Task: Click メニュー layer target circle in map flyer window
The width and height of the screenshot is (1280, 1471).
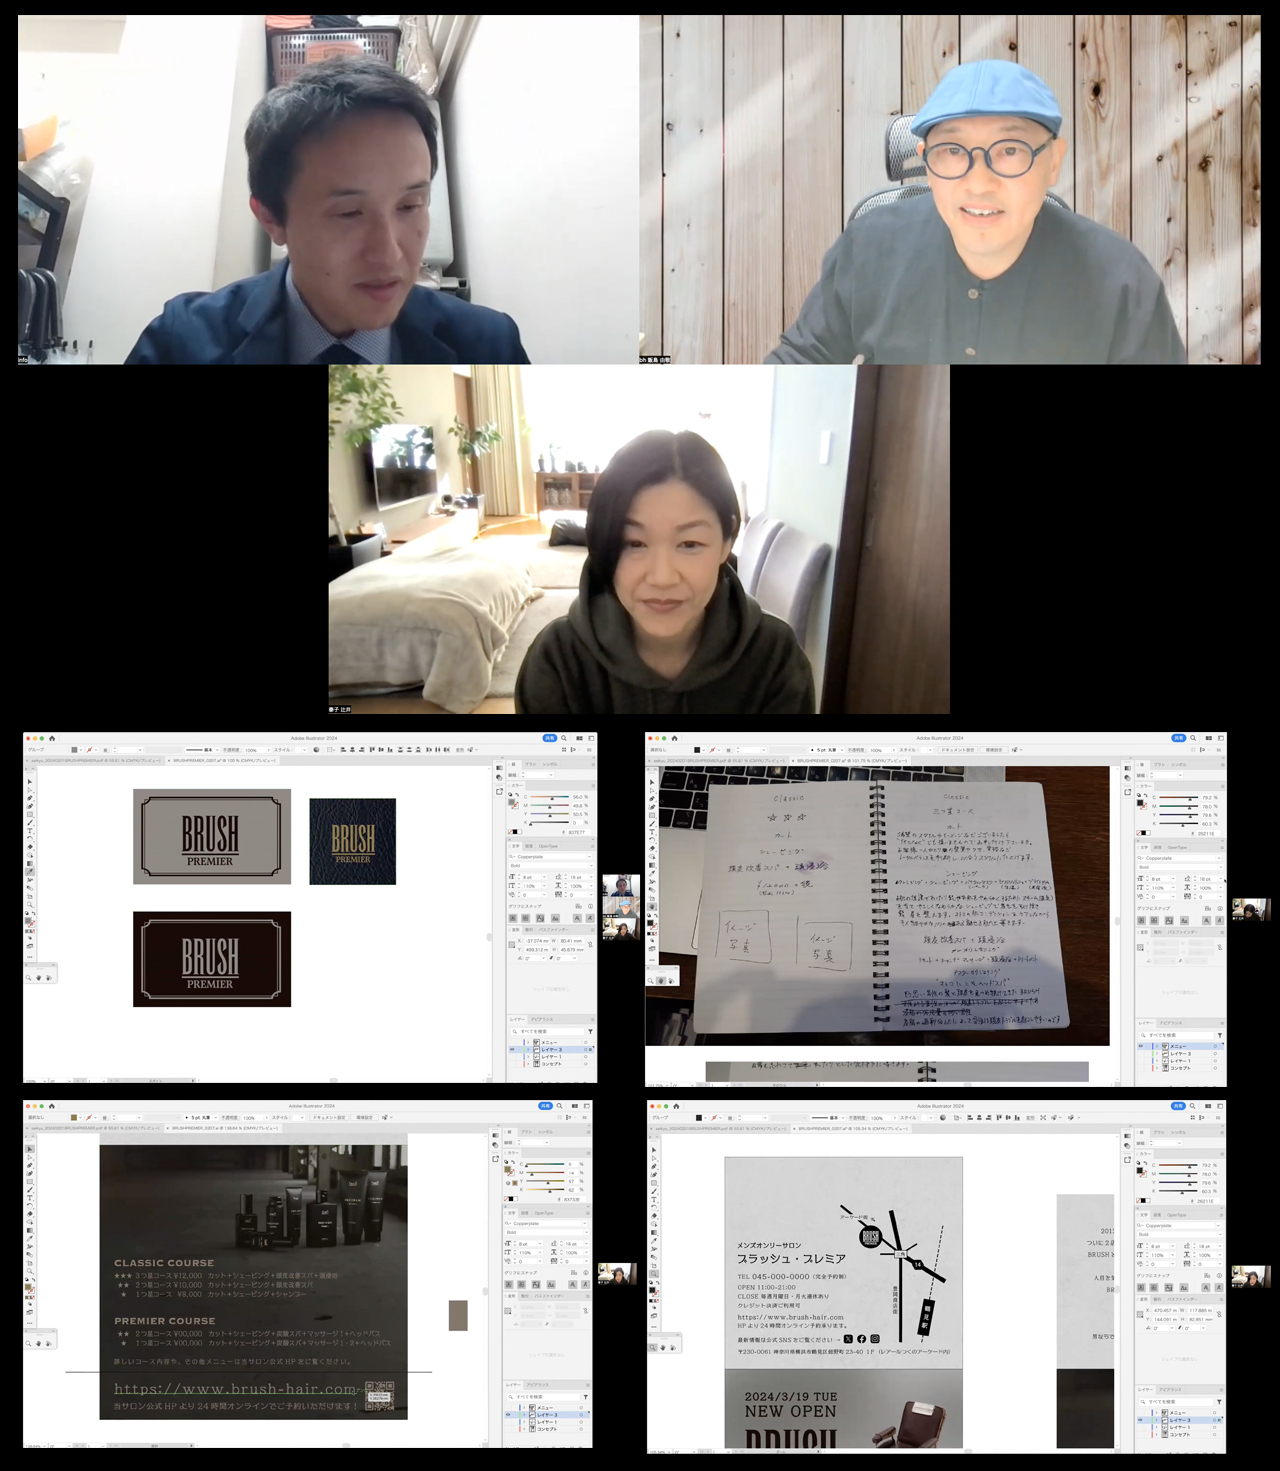Action: pyautogui.click(x=1214, y=1413)
